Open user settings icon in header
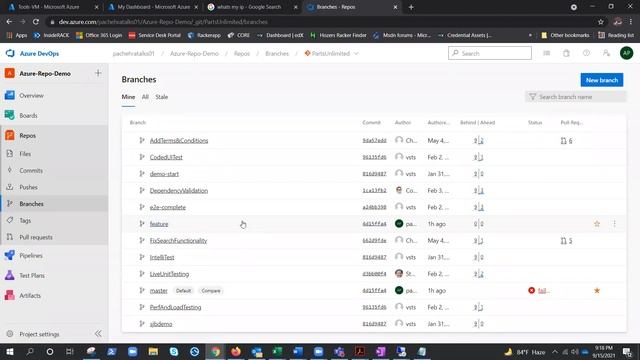Screen dimensions: 640x360 click(606, 53)
